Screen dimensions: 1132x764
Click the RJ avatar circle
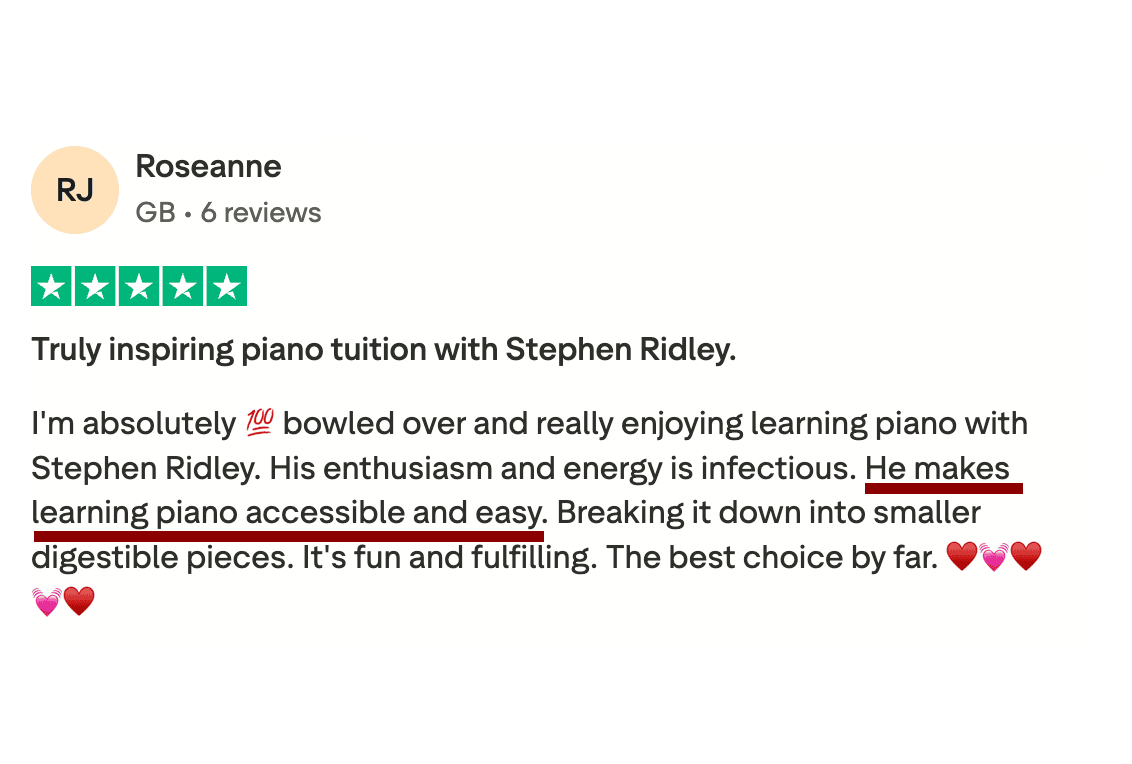(x=75, y=190)
